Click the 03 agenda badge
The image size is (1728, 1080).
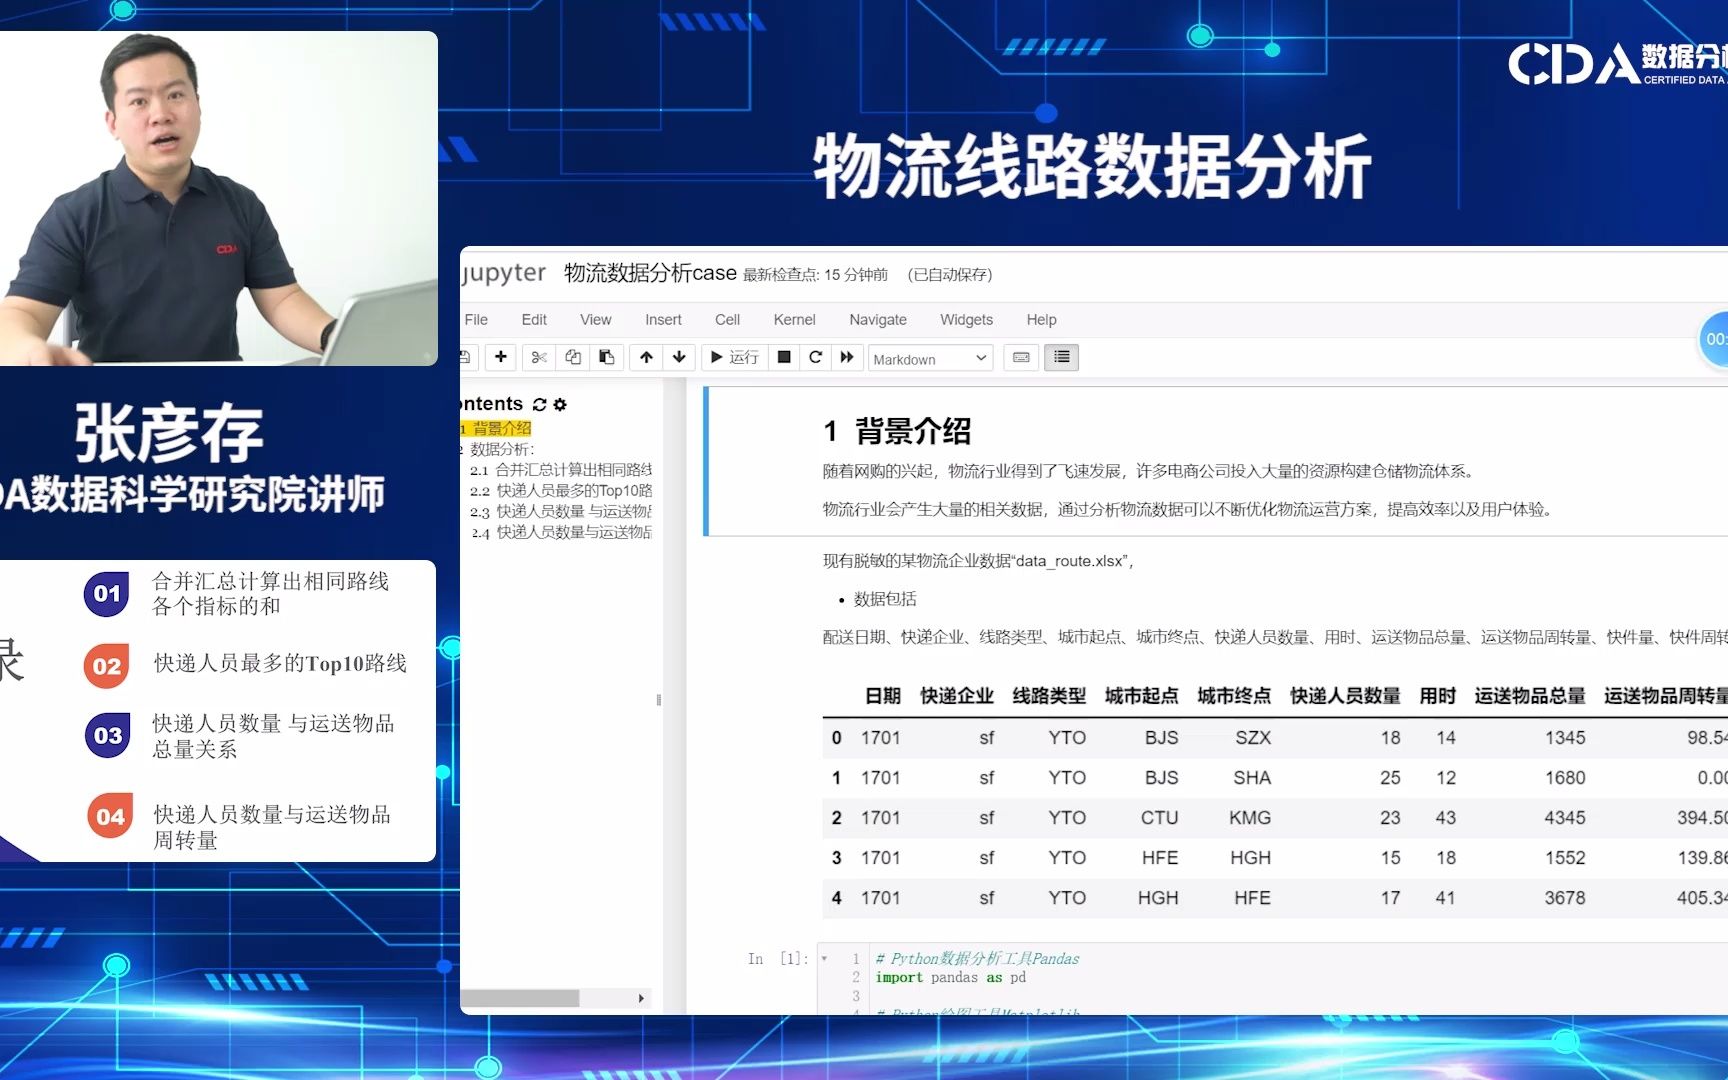[107, 735]
